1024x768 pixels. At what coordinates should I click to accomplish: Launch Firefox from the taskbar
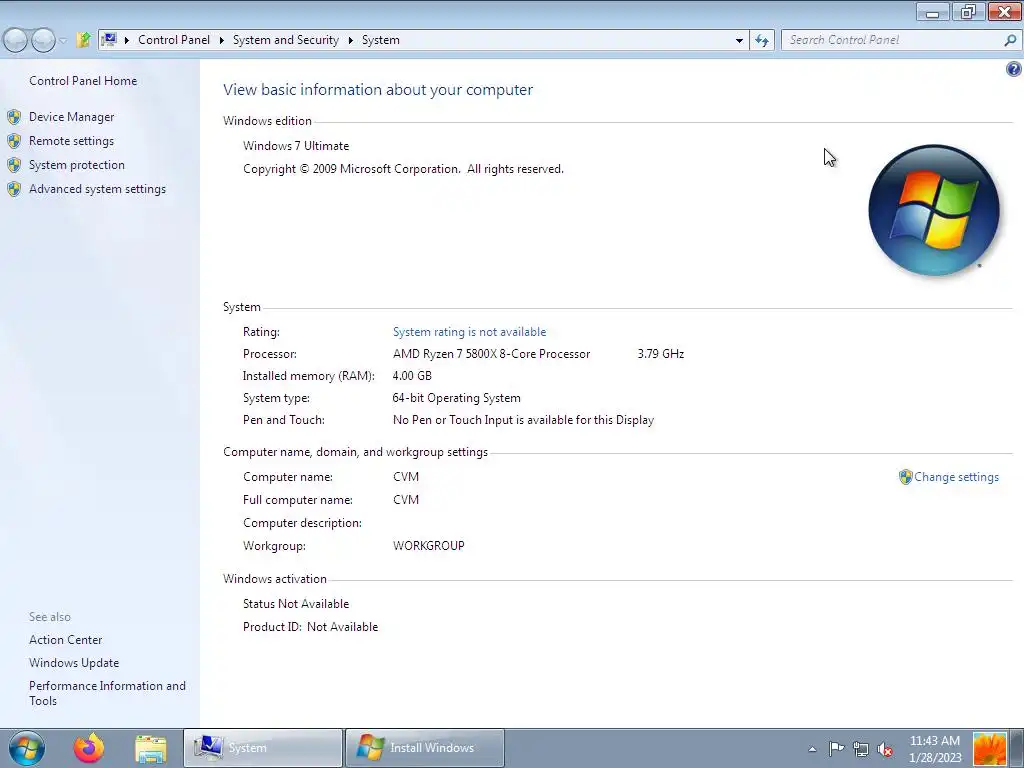tap(88, 748)
